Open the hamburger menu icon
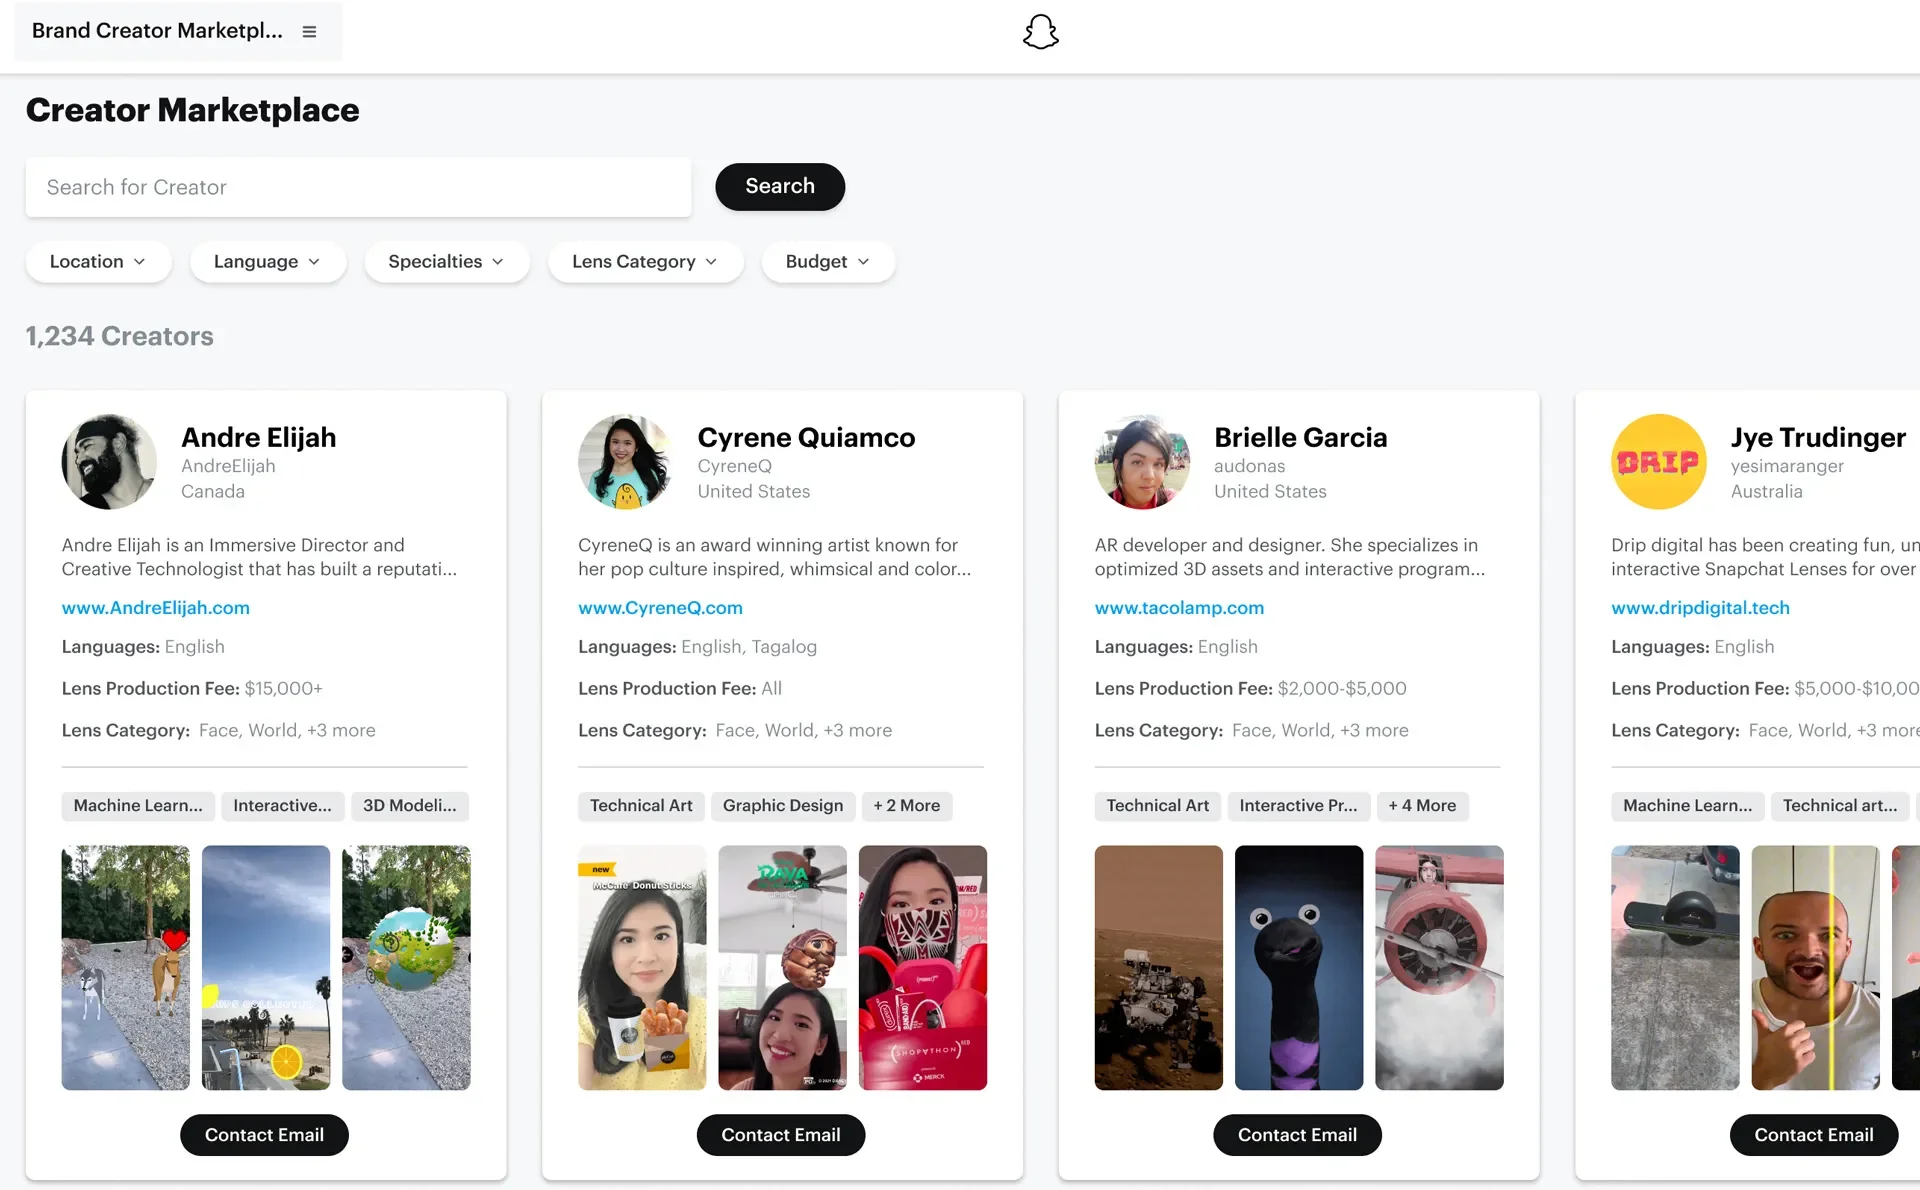The image size is (1920, 1190). pos(309,32)
